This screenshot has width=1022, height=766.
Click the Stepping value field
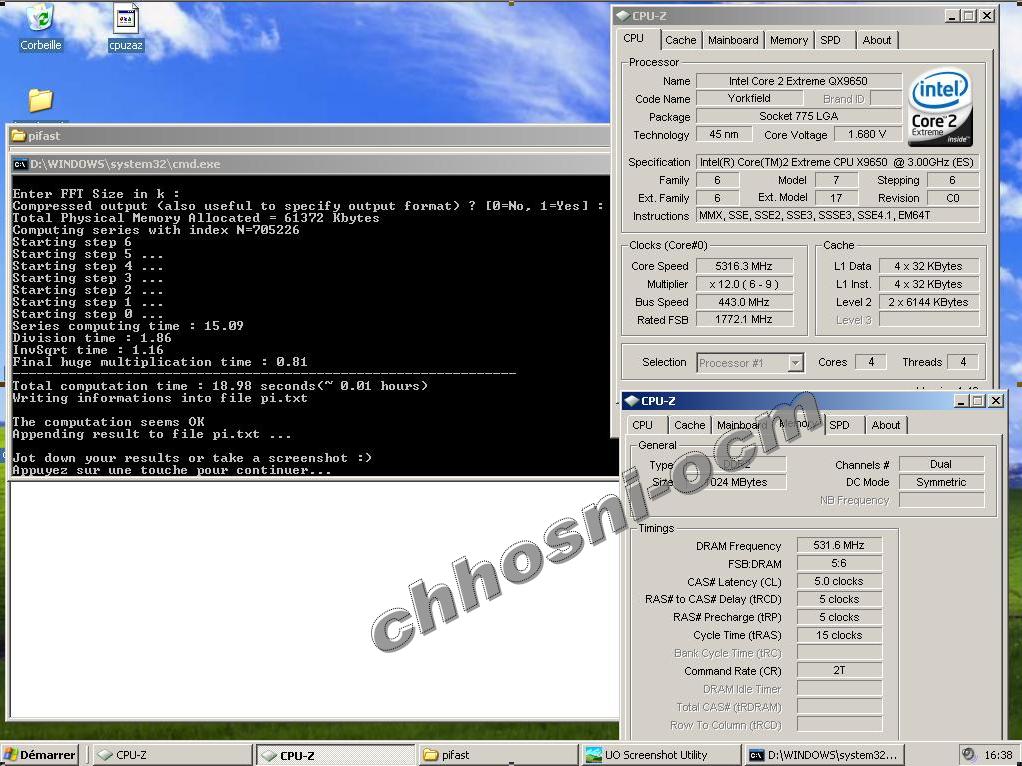pyautogui.click(x=952, y=180)
